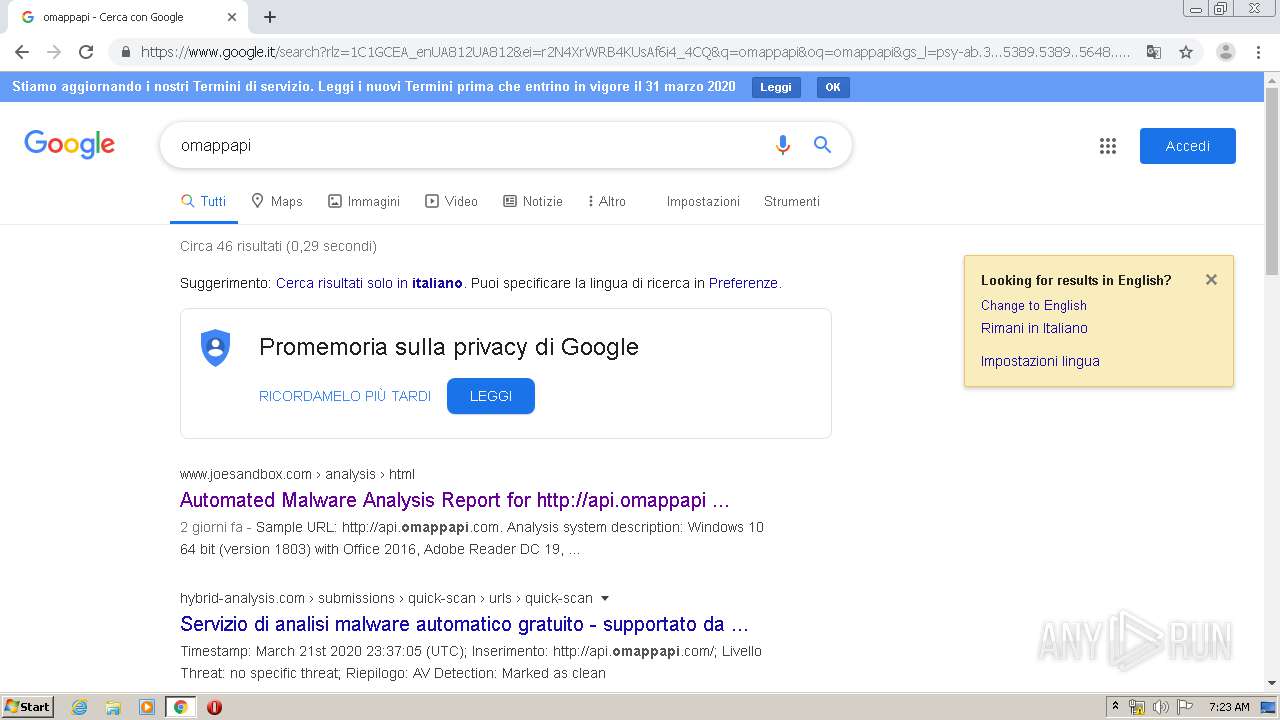Reload the current page

click(86, 52)
